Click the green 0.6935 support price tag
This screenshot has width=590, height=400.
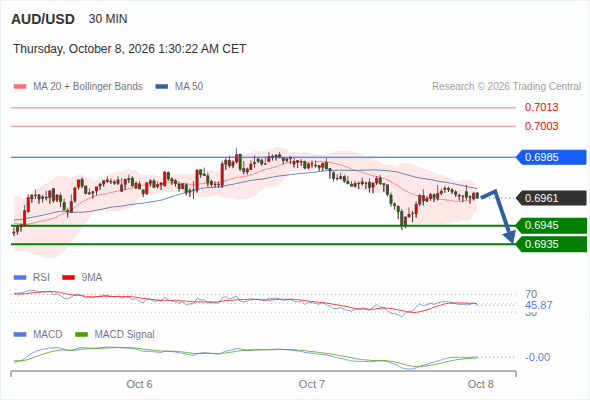[551, 244]
